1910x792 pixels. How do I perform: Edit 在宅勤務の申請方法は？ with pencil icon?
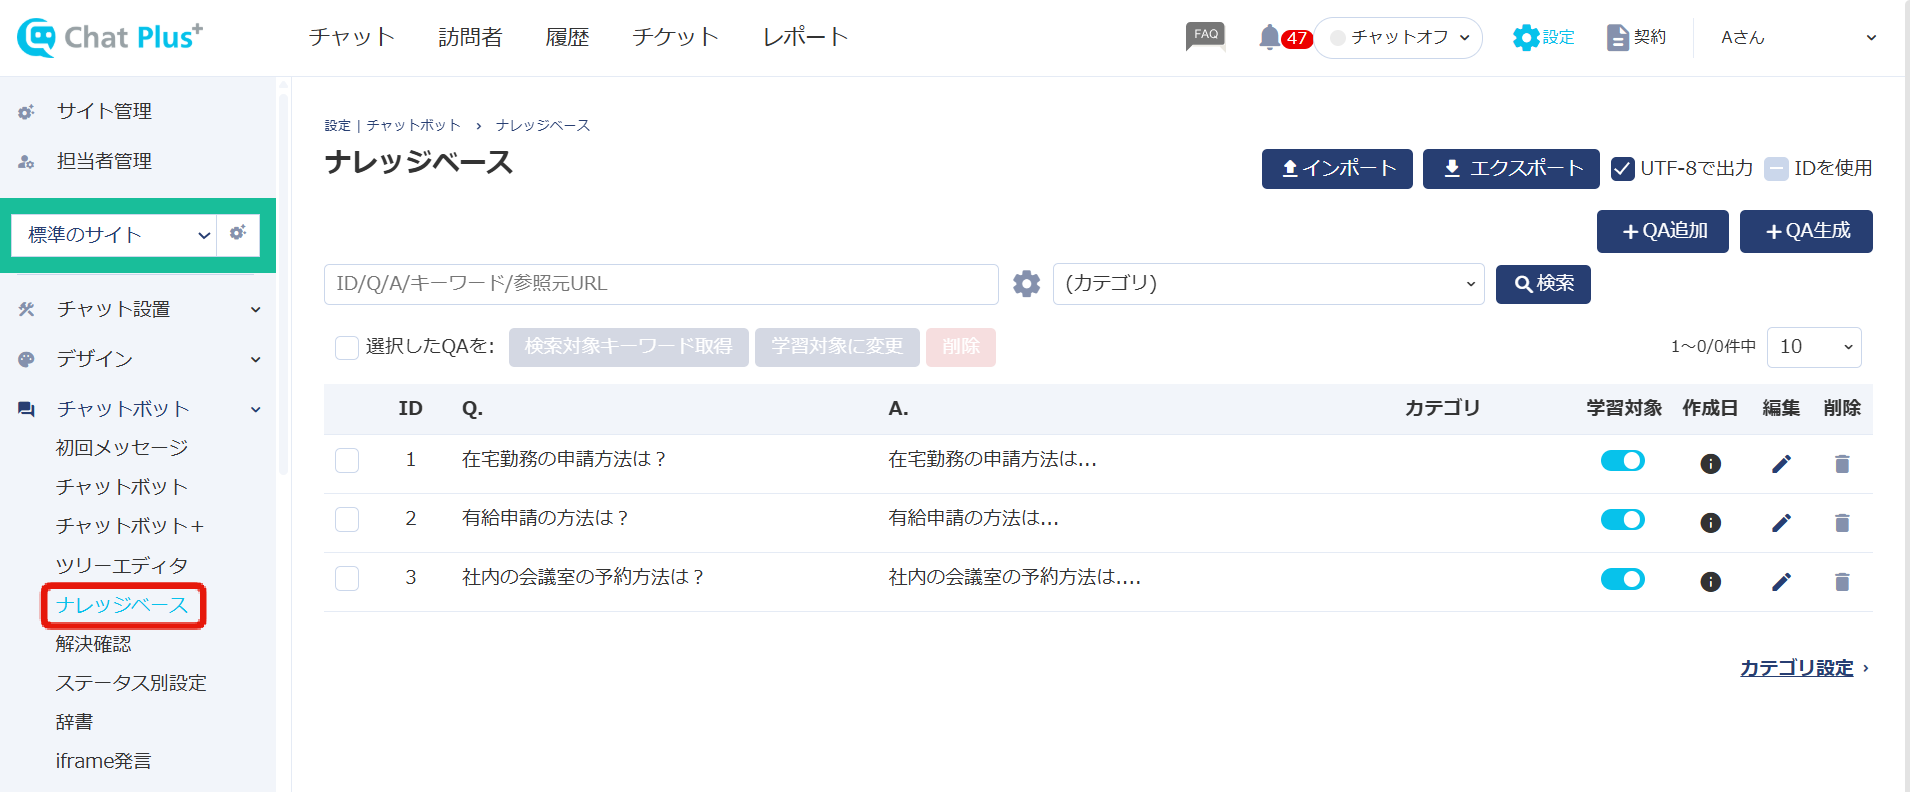click(1781, 463)
